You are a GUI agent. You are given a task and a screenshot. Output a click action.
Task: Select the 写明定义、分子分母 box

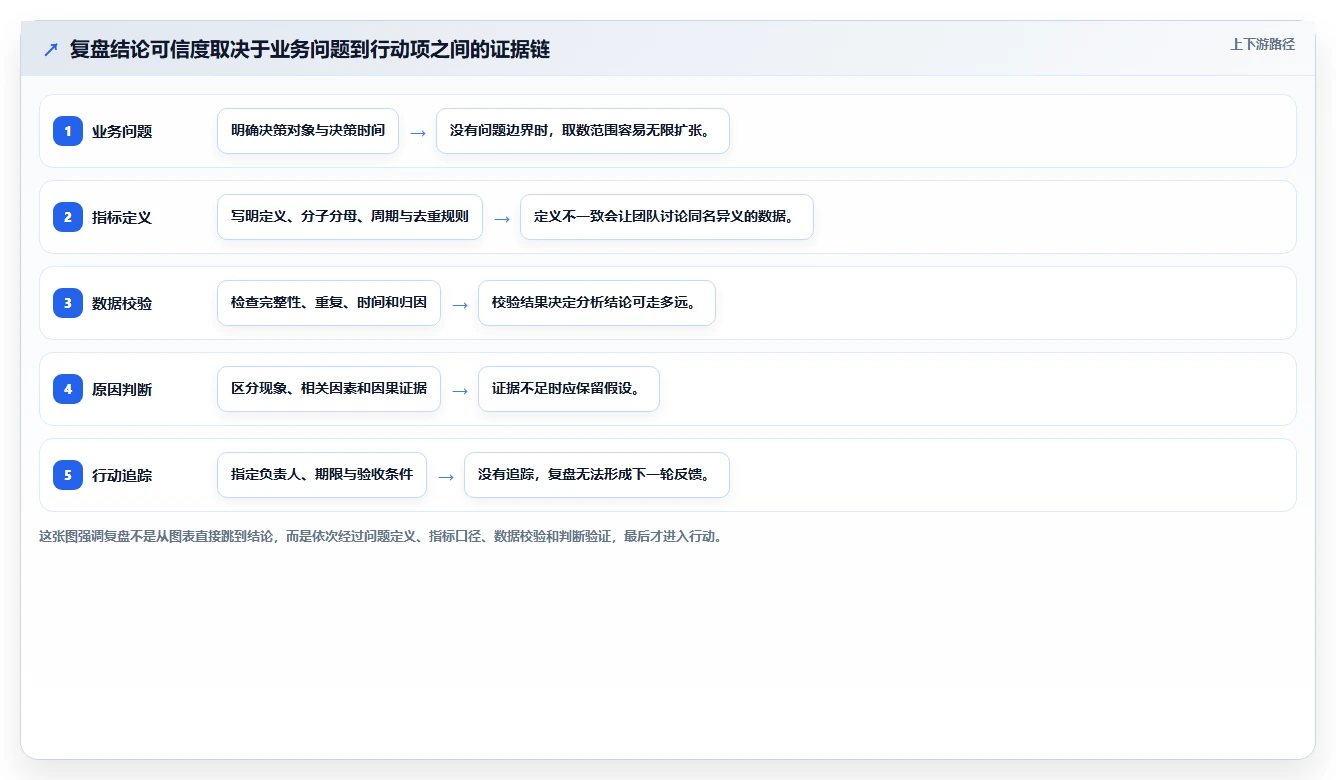coord(350,217)
